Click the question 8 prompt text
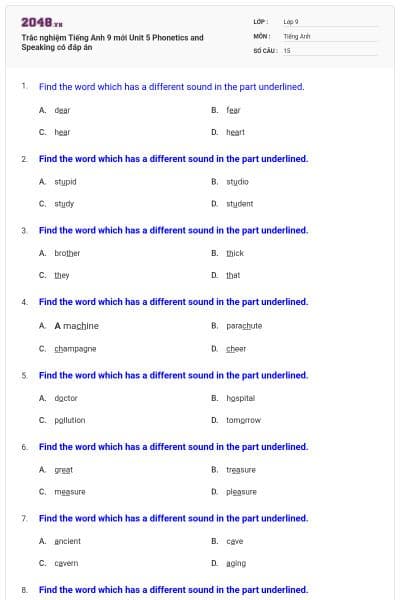Image resolution: width=400 pixels, height=600 pixels. pos(173,590)
